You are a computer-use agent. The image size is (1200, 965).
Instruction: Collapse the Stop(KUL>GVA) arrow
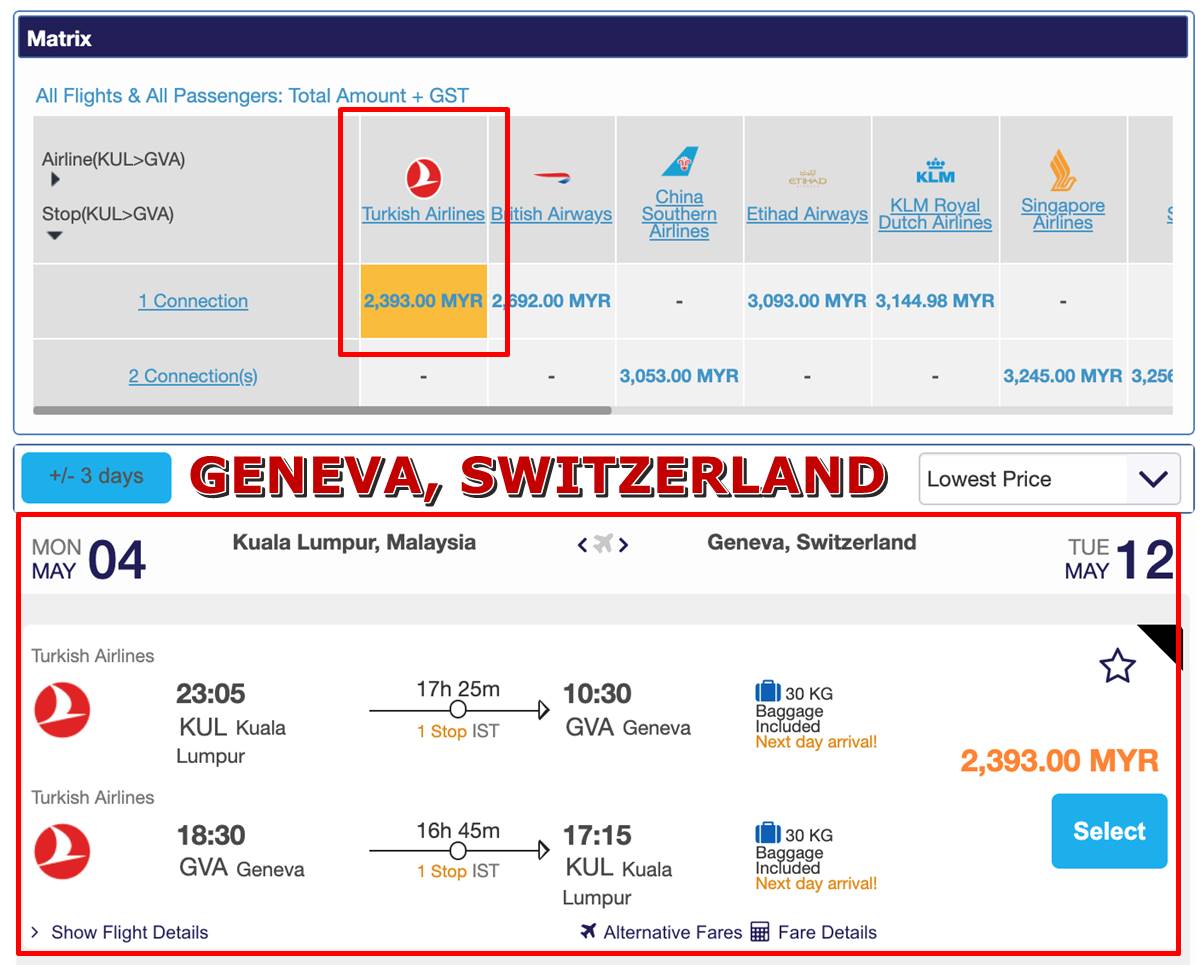(x=55, y=236)
